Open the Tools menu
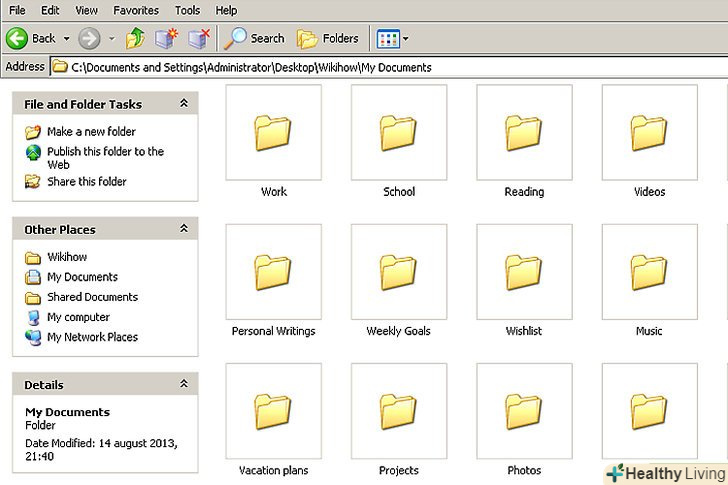 pyautogui.click(x=187, y=10)
